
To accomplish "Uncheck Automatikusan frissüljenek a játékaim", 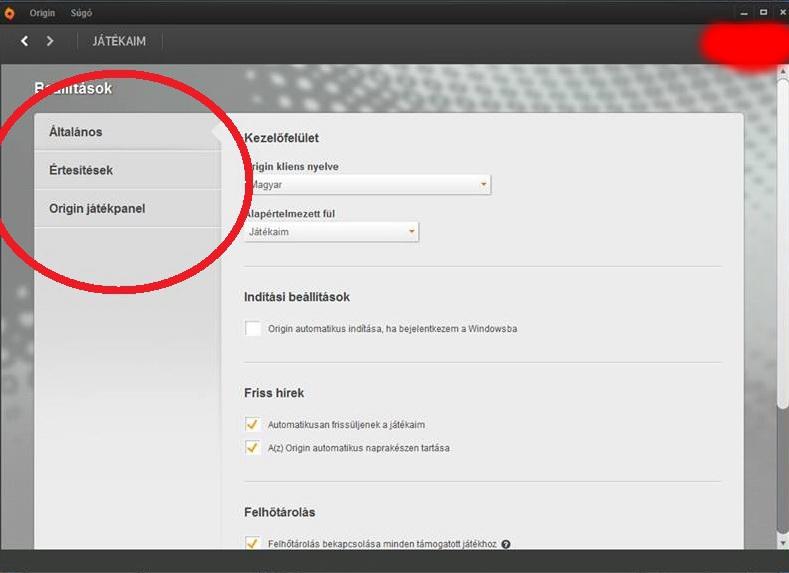I will tap(253, 425).
